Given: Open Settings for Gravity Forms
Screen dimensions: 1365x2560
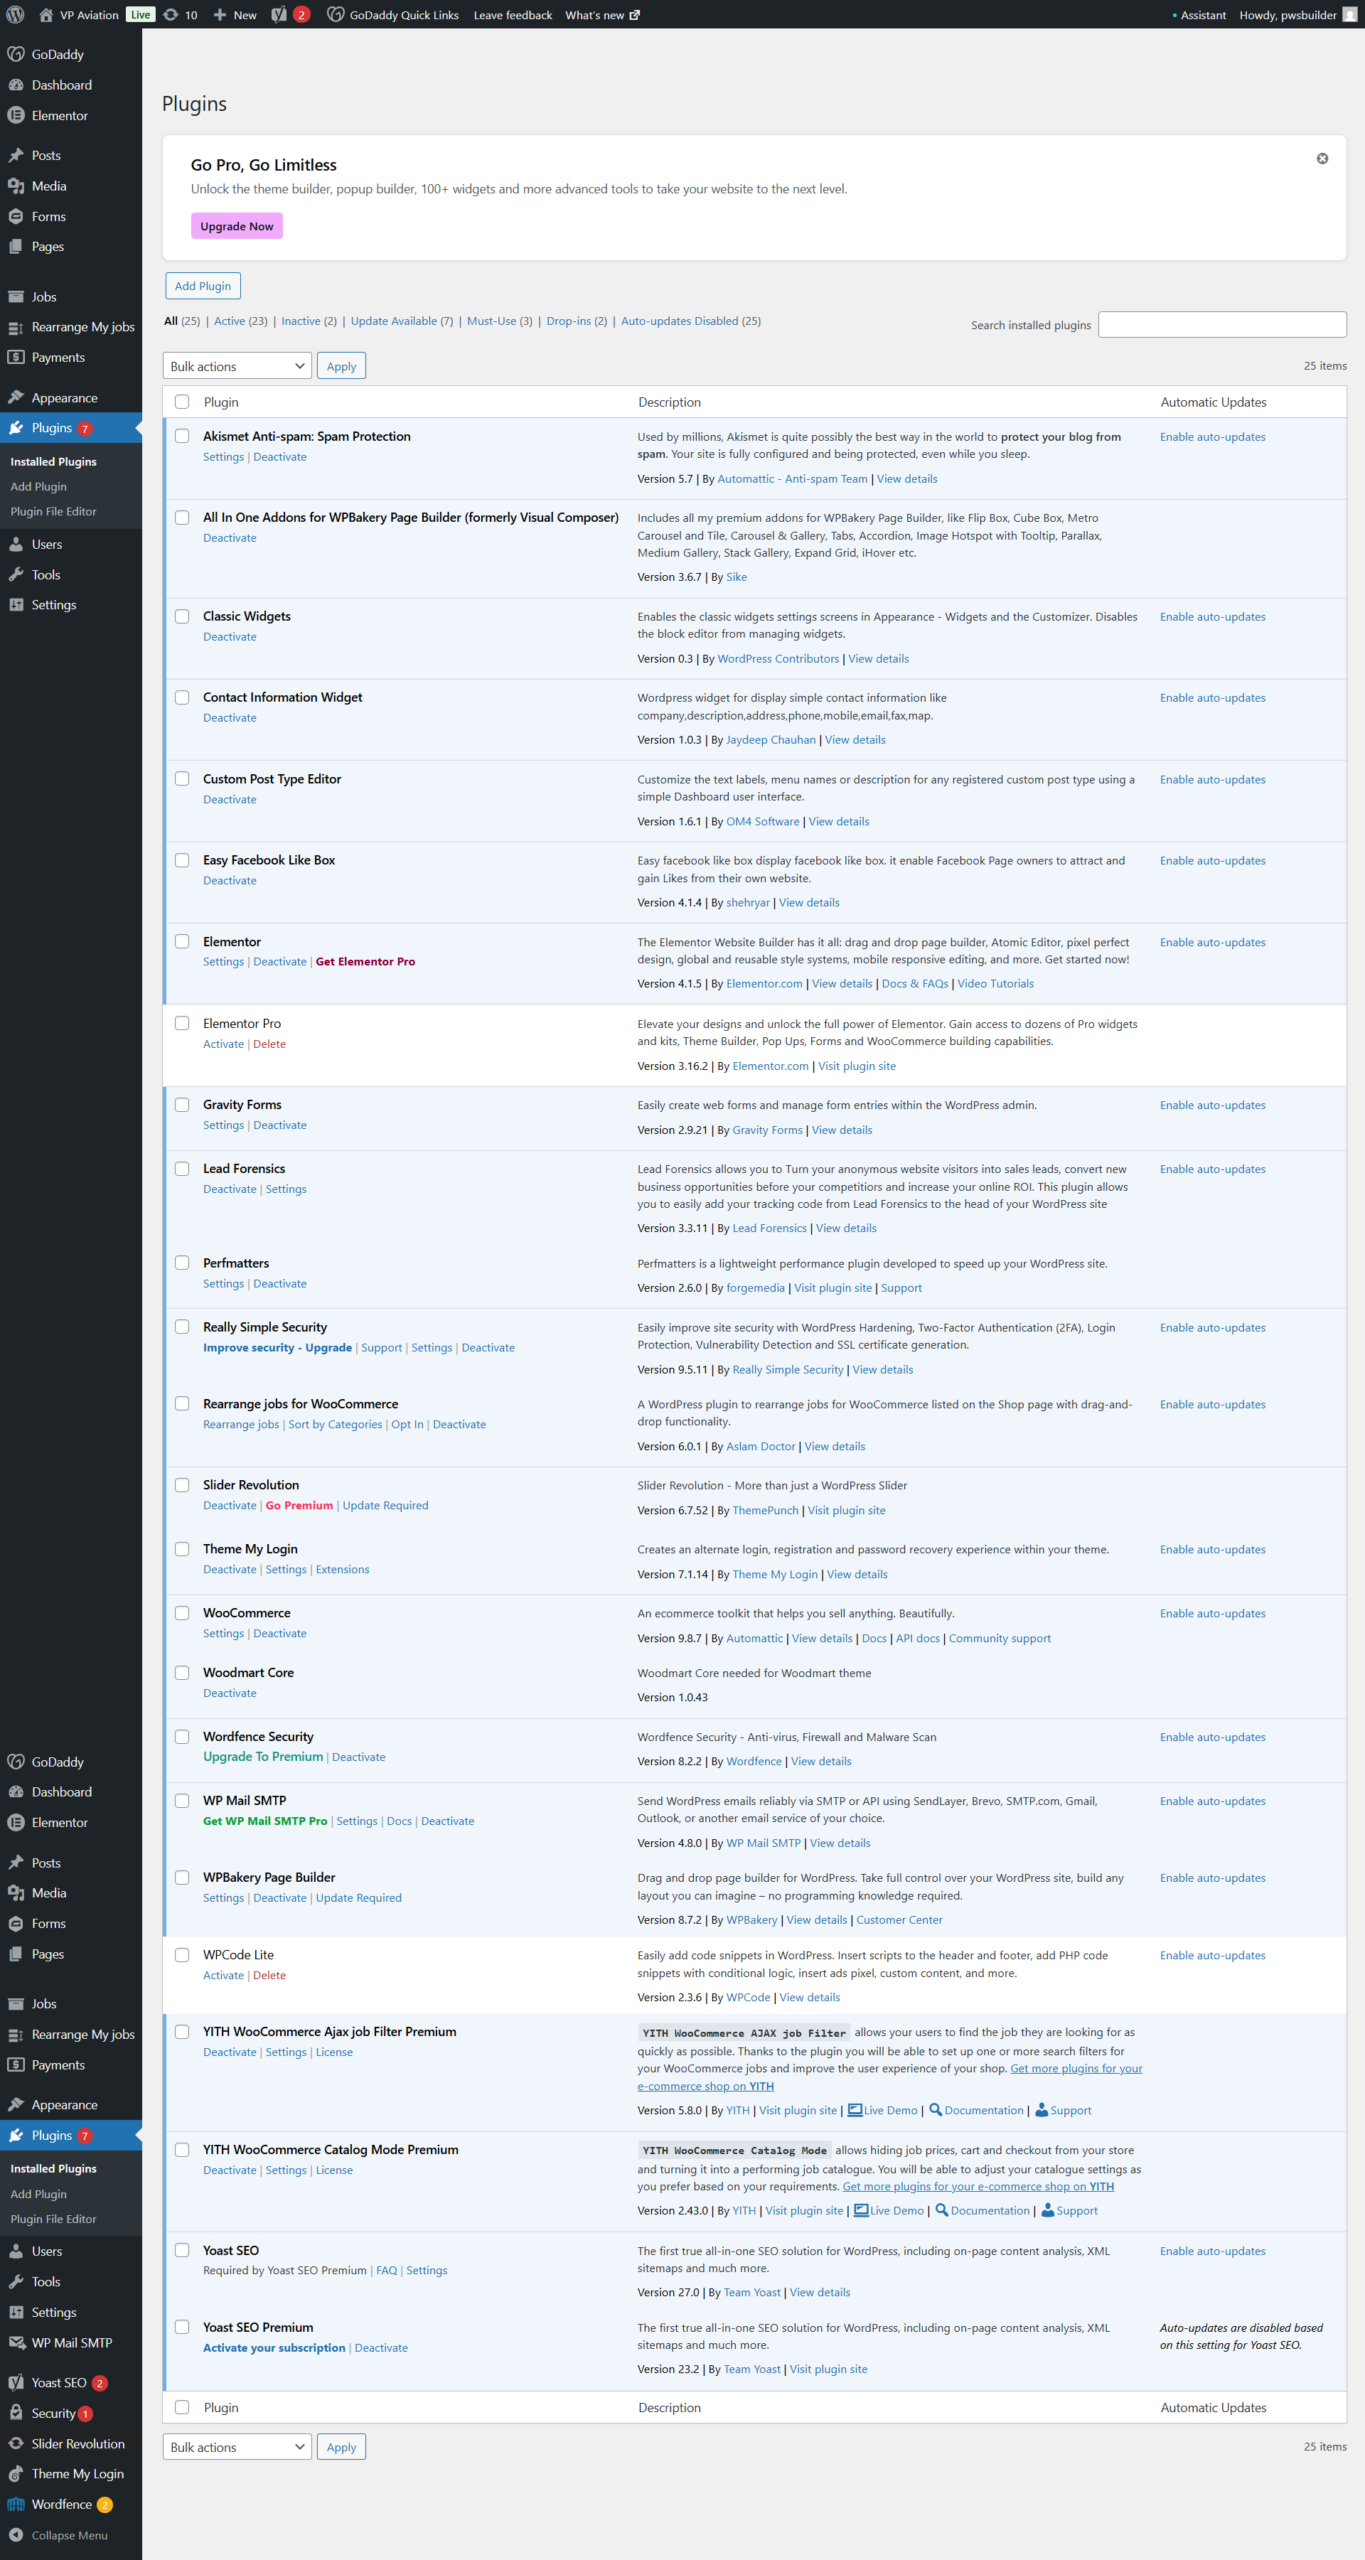Looking at the screenshot, I should [x=224, y=1125].
